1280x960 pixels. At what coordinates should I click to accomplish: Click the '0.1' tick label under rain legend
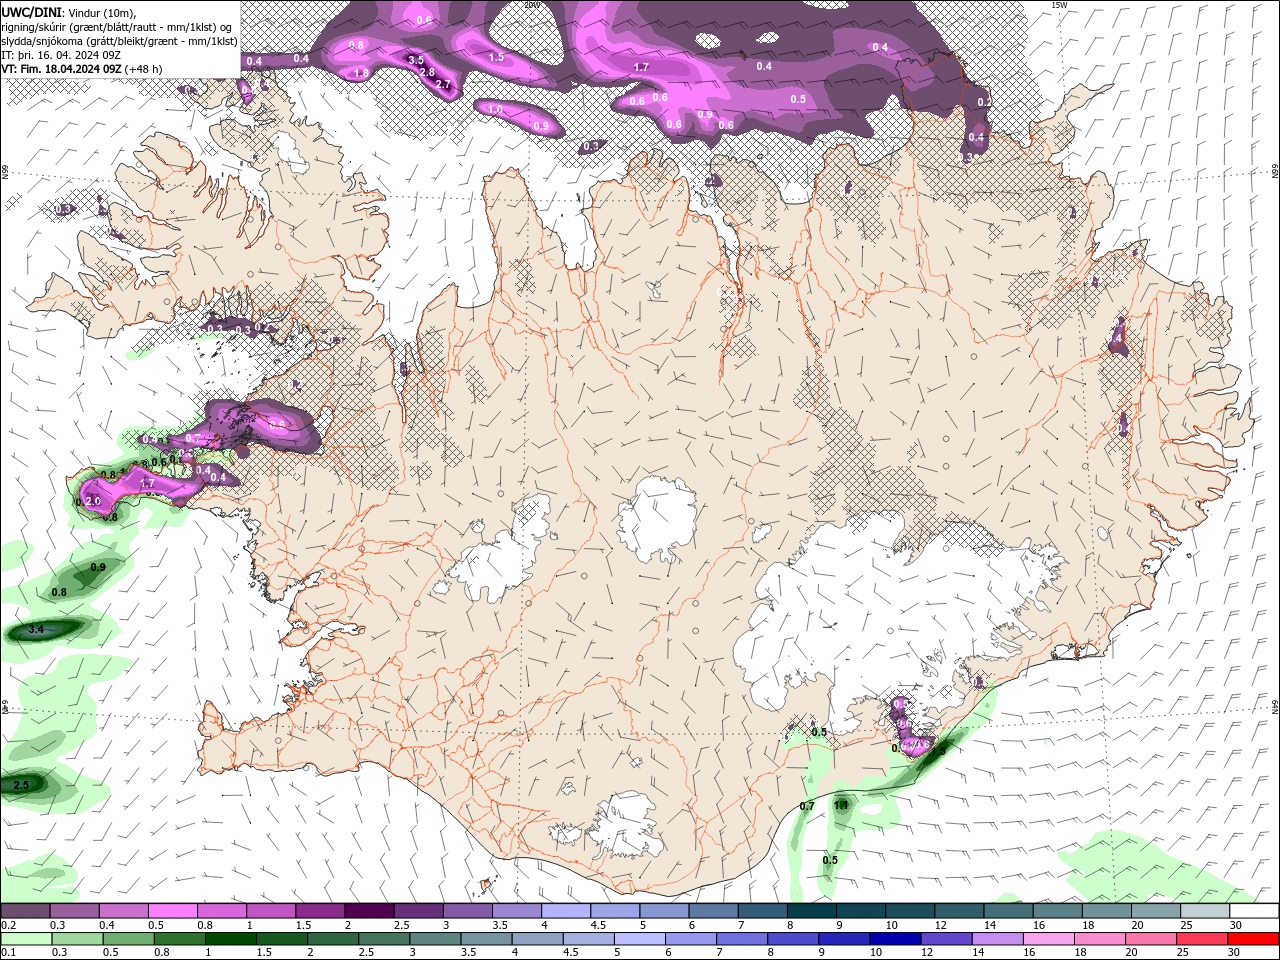pyautogui.click(x=10, y=953)
